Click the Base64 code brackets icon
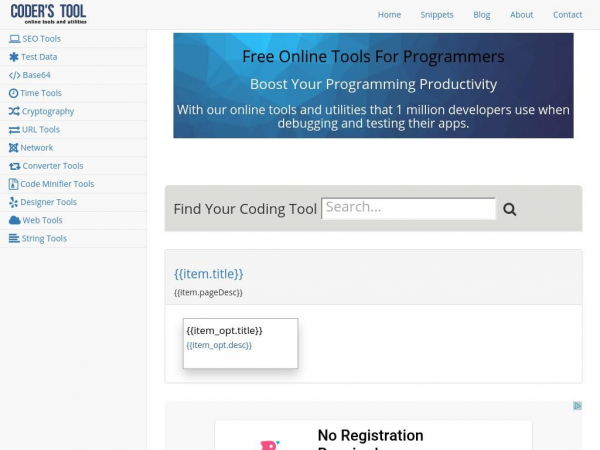The height and width of the screenshot is (450, 600). 15,75
